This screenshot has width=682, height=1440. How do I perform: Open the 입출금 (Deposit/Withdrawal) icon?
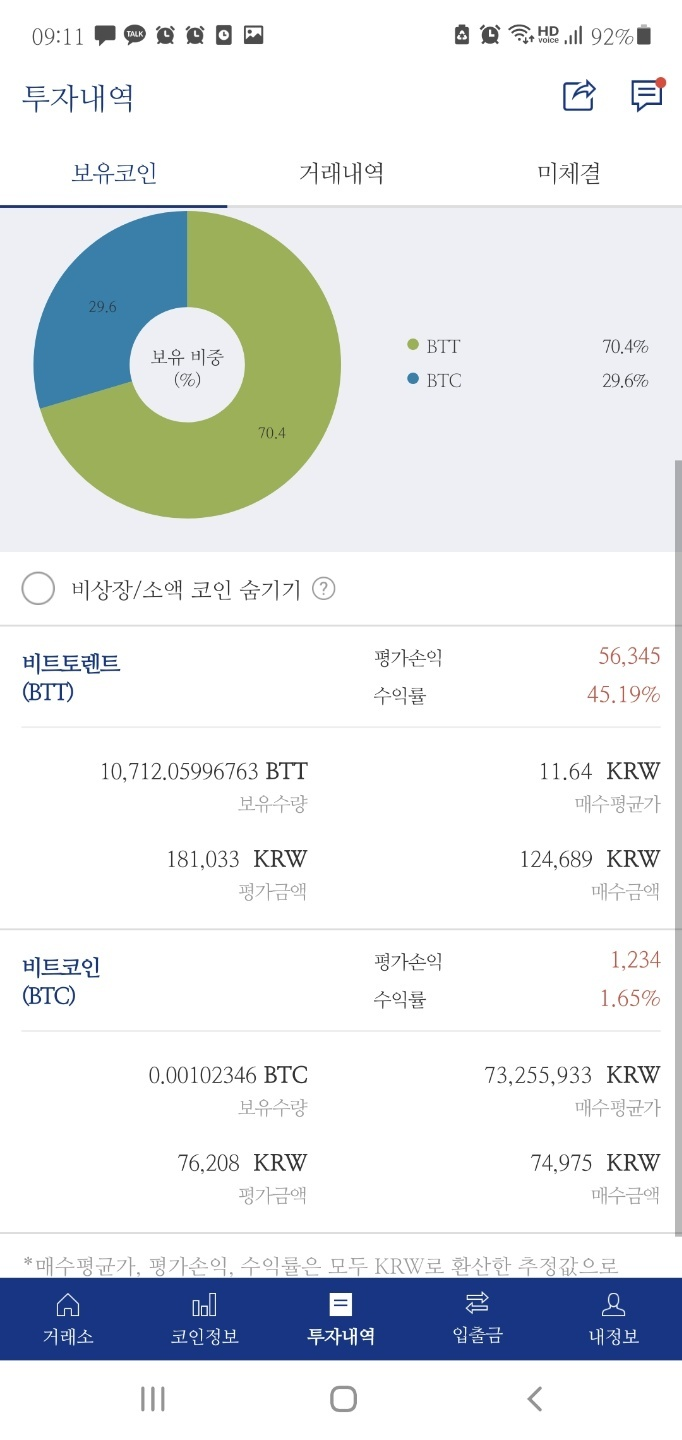[477, 1316]
